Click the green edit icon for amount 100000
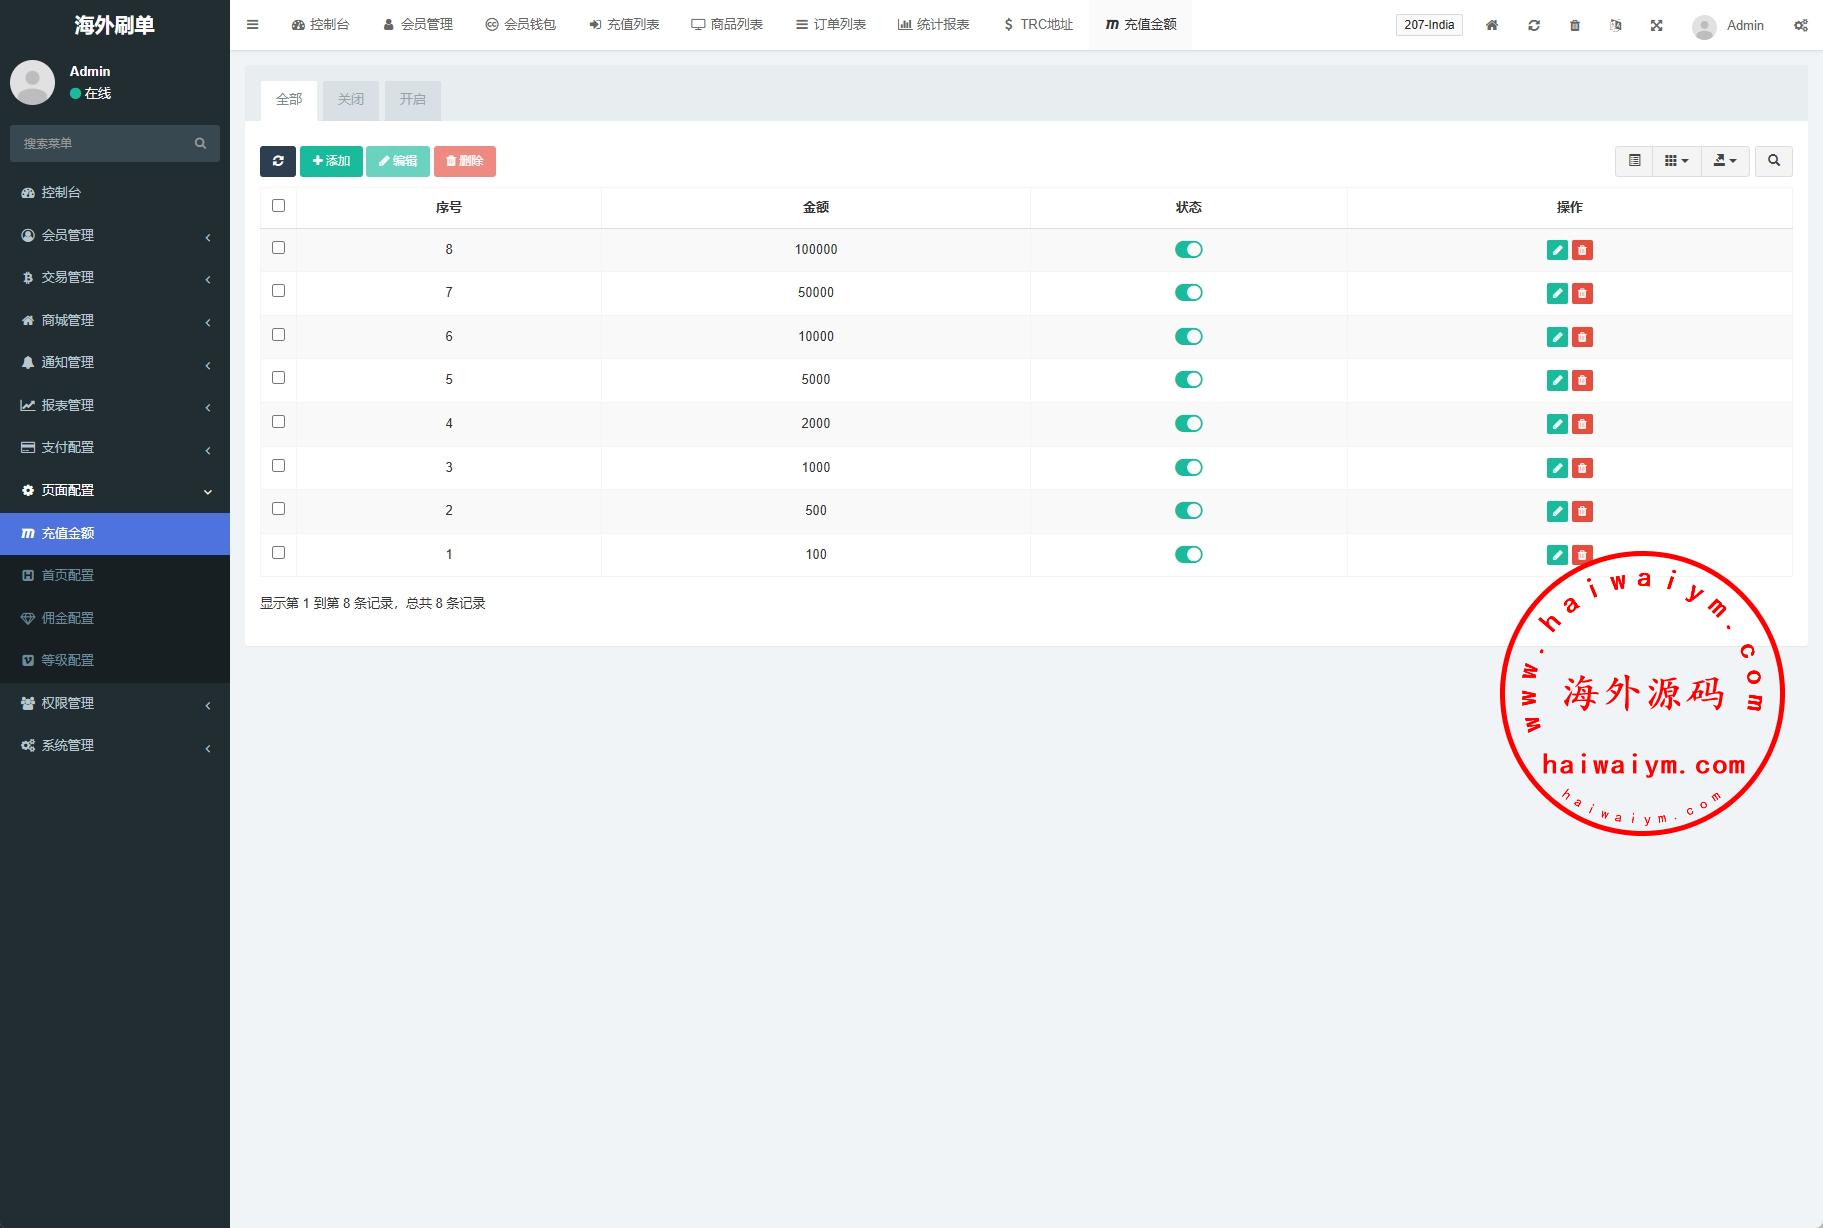The height and width of the screenshot is (1228, 1823). click(1557, 250)
